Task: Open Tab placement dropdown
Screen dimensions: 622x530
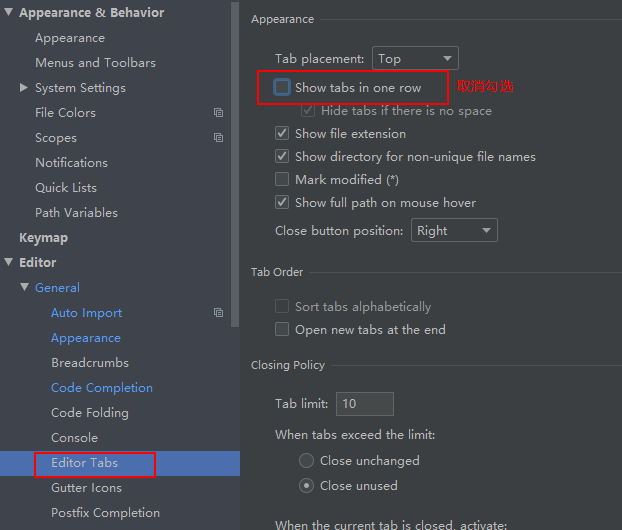Action: pyautogui.click(x=415, y=59)
